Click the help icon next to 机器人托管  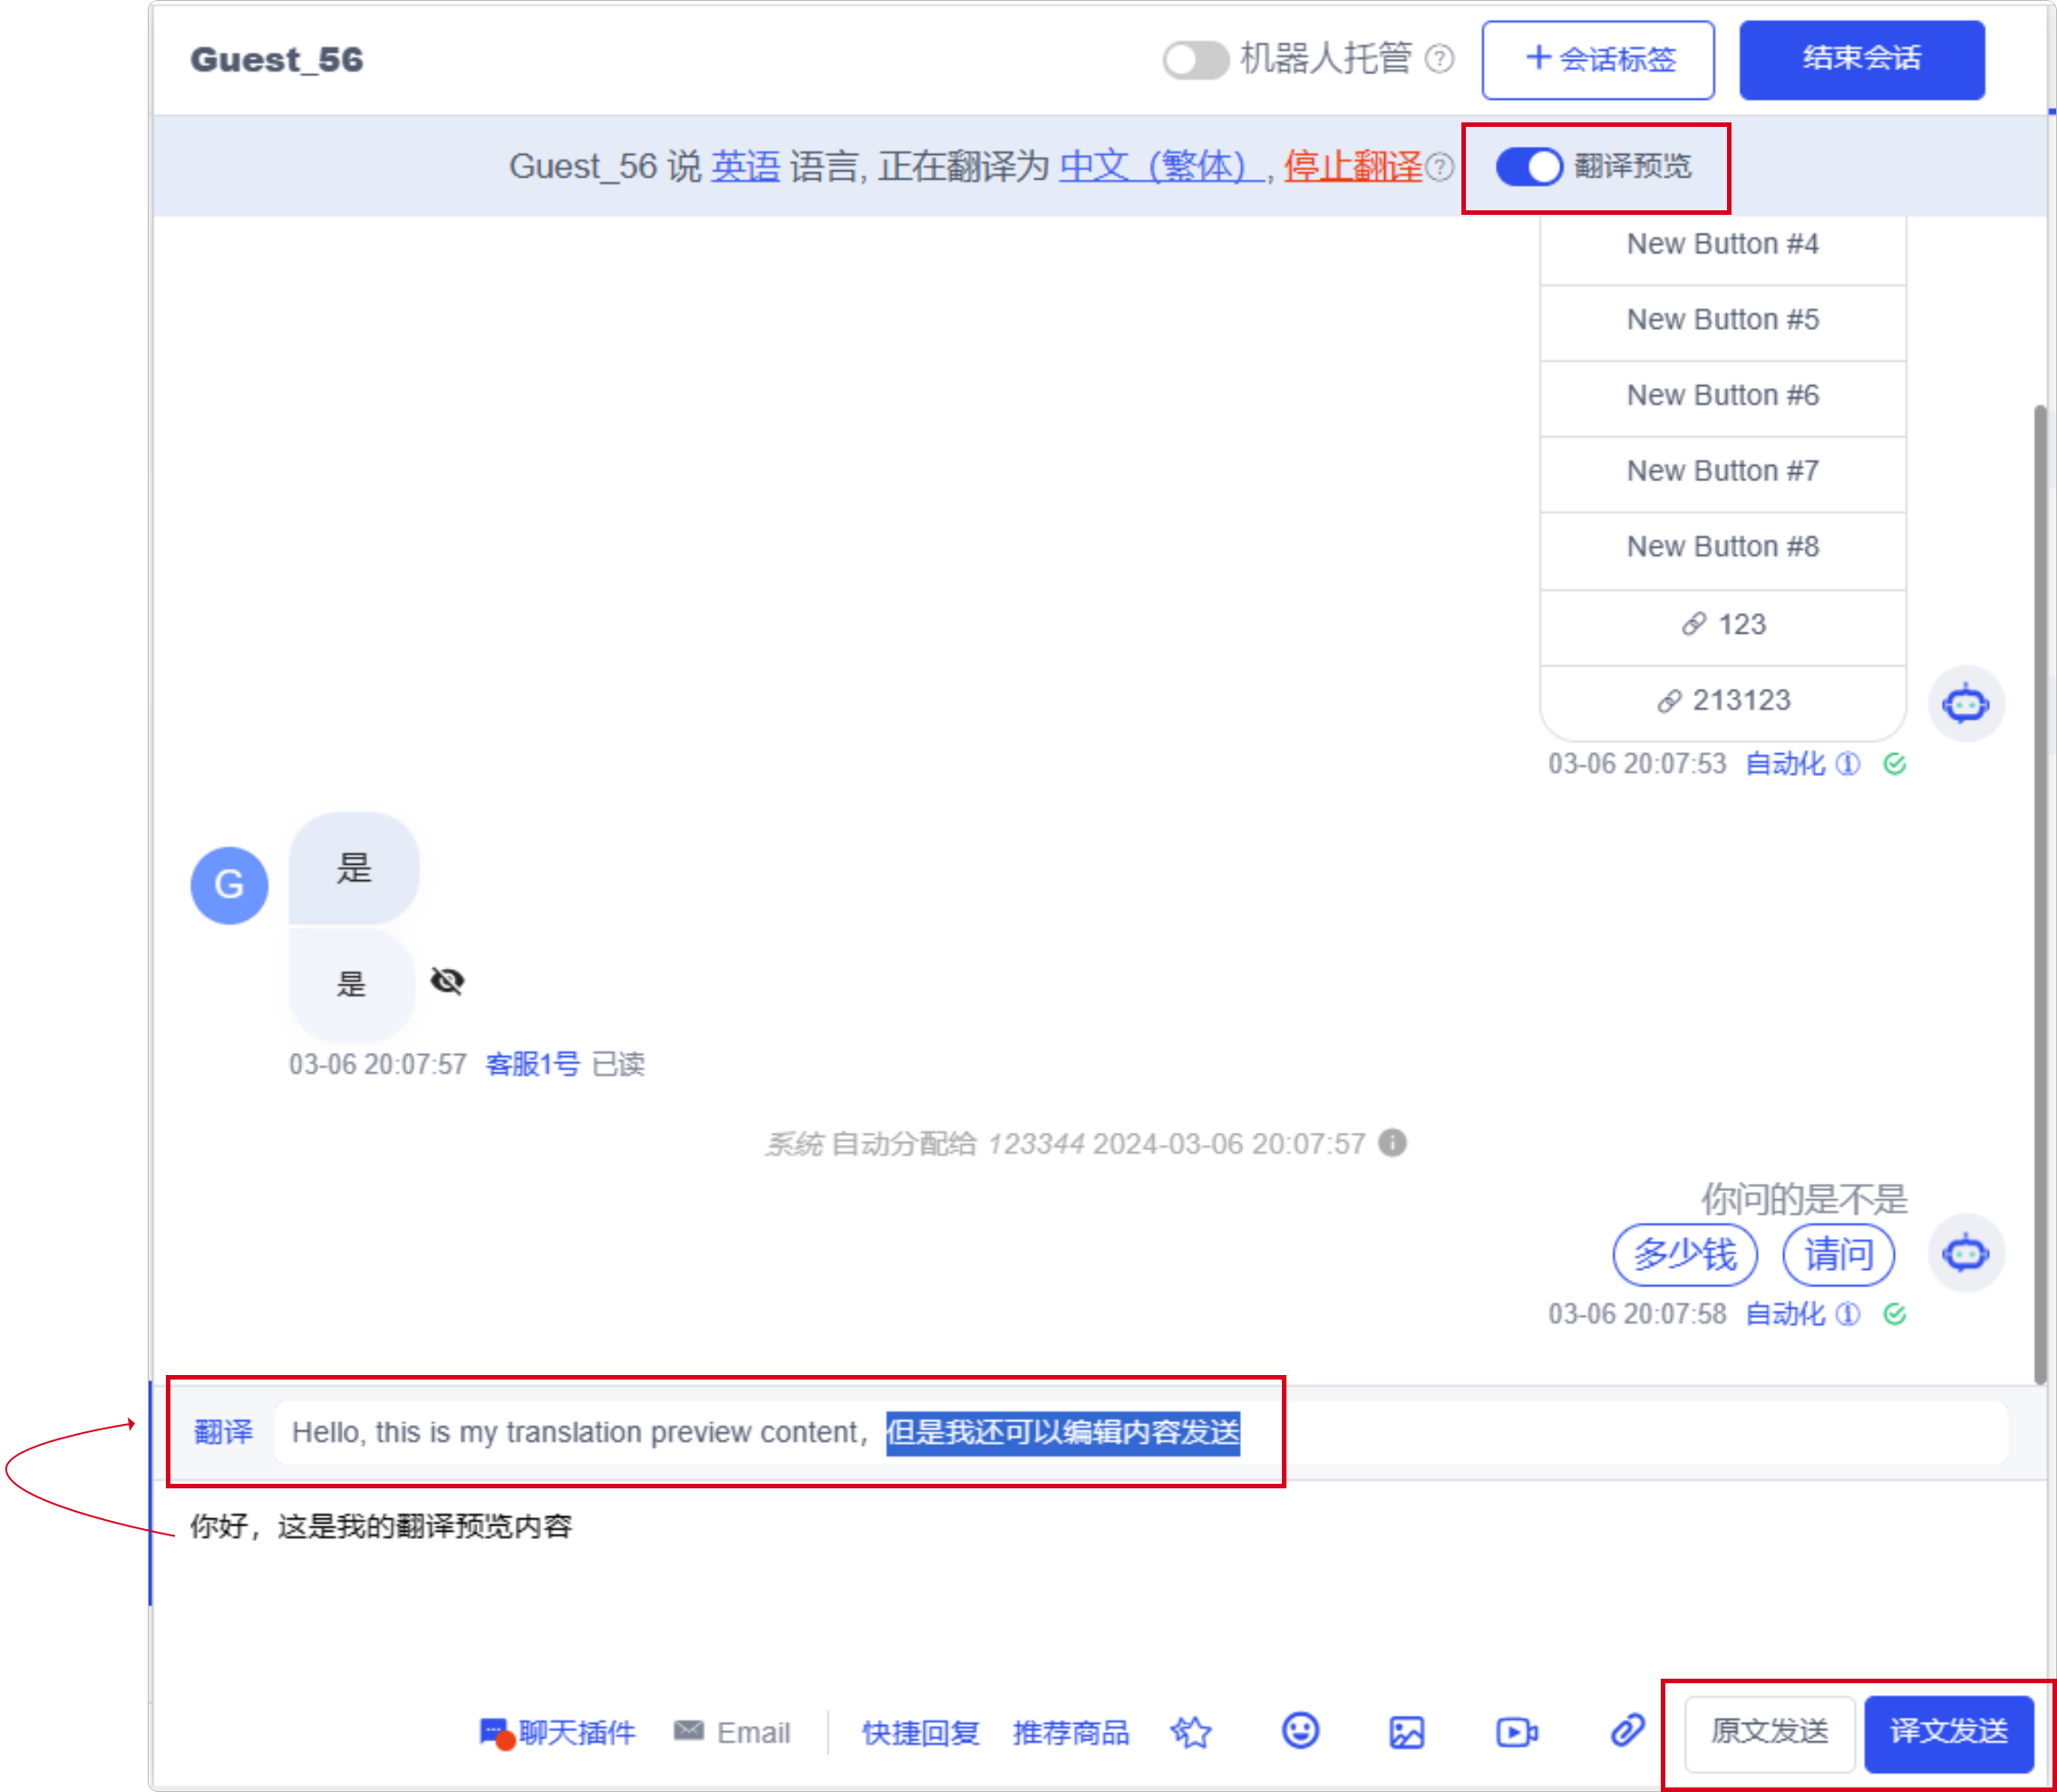(1439, 59)
